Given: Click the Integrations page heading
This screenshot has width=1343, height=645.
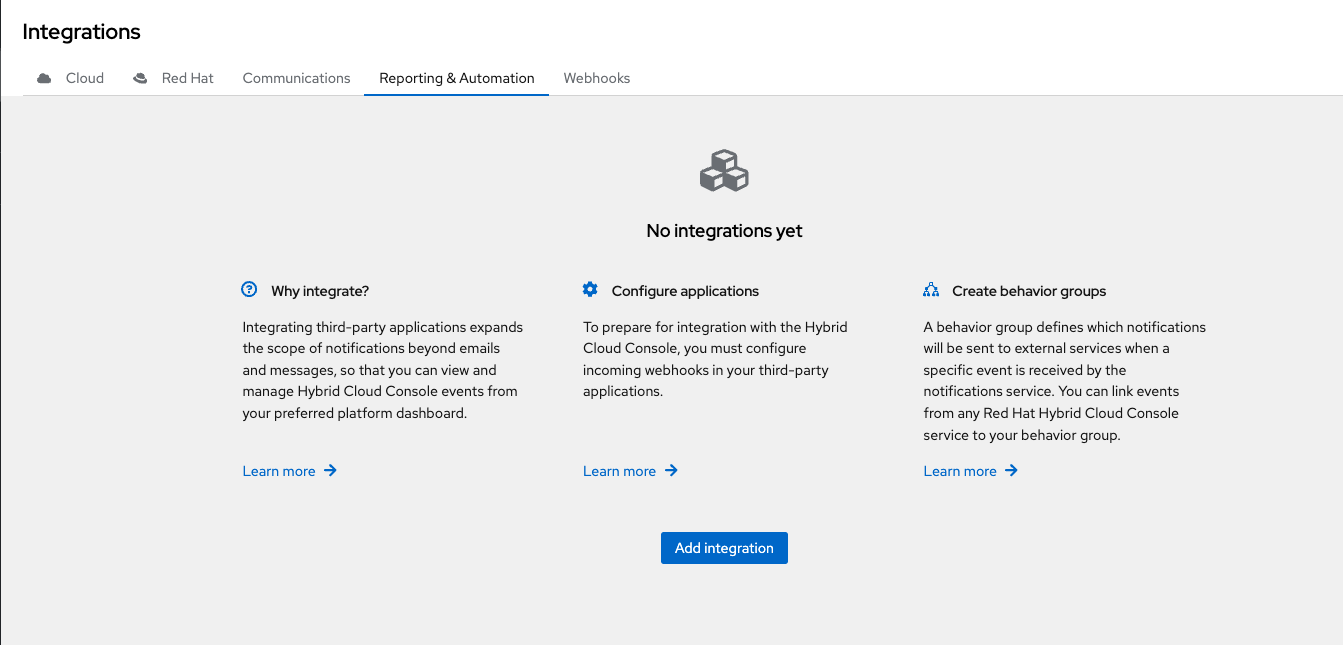Looking at the screenshot, I should 81,32.
